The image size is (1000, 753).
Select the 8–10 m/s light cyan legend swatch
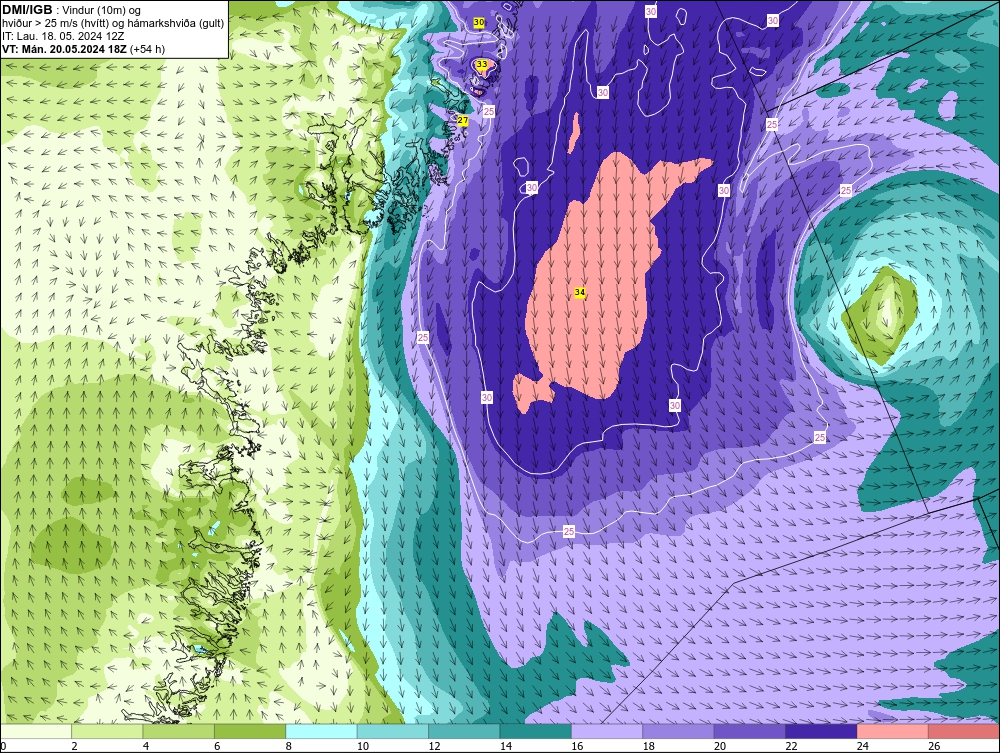pos(321,731)
